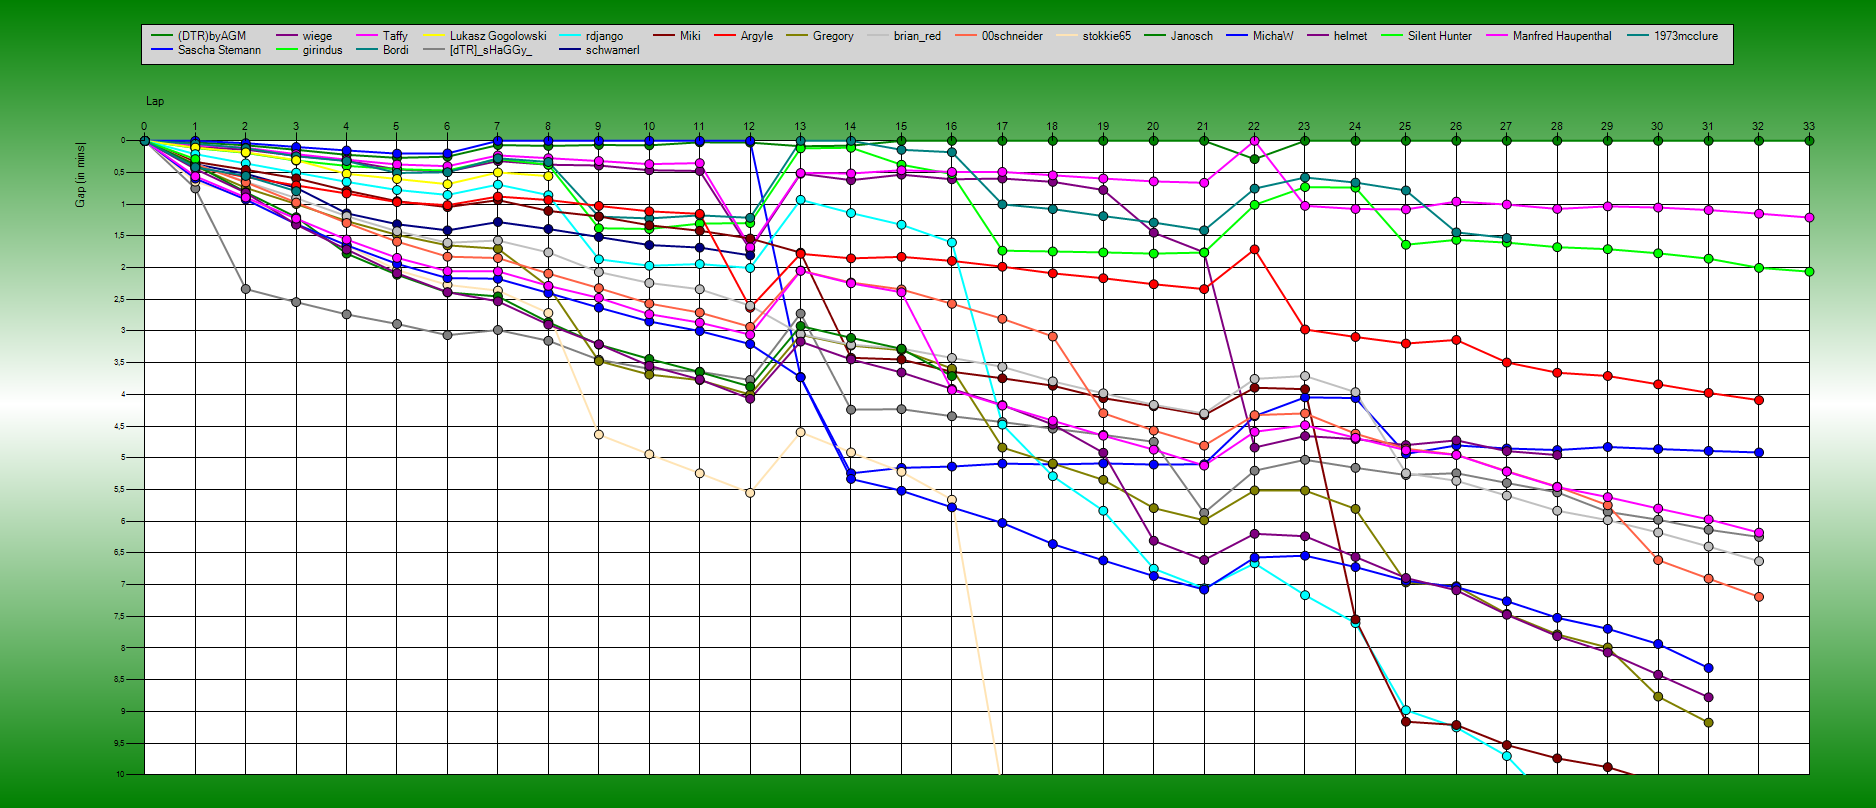Screen dimensions: 1876x808
Task: Click the [dTR]_sHaGGy_ legend entry
Action: coord(477,50)
